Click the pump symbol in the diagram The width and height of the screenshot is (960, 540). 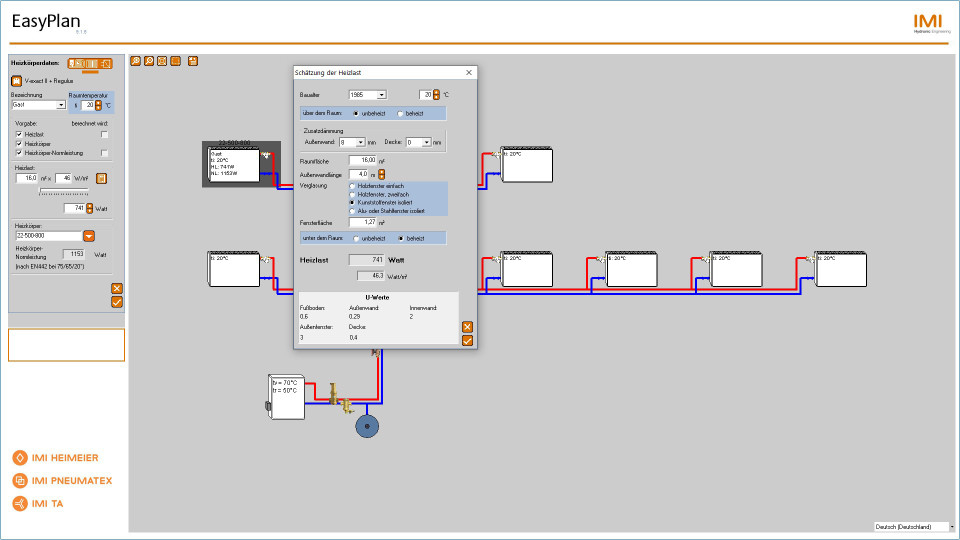point(368,427)
